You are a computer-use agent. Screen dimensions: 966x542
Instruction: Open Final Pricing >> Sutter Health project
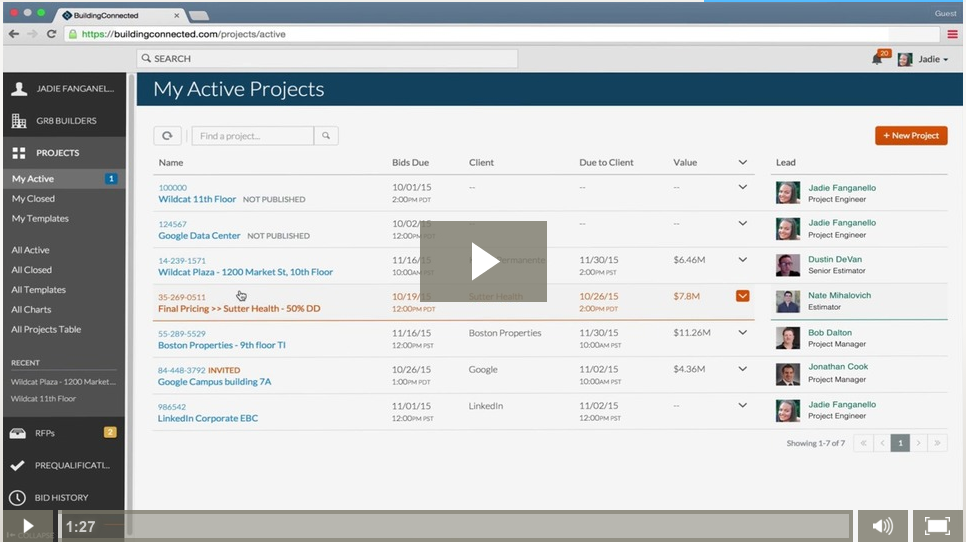point(239,309)
